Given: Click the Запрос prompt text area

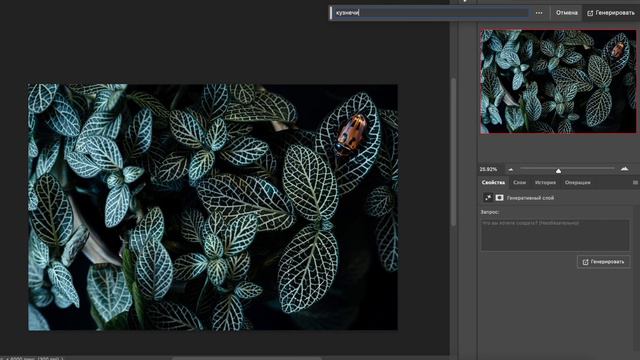Looking at the screenshot, I should pos(555,235).
